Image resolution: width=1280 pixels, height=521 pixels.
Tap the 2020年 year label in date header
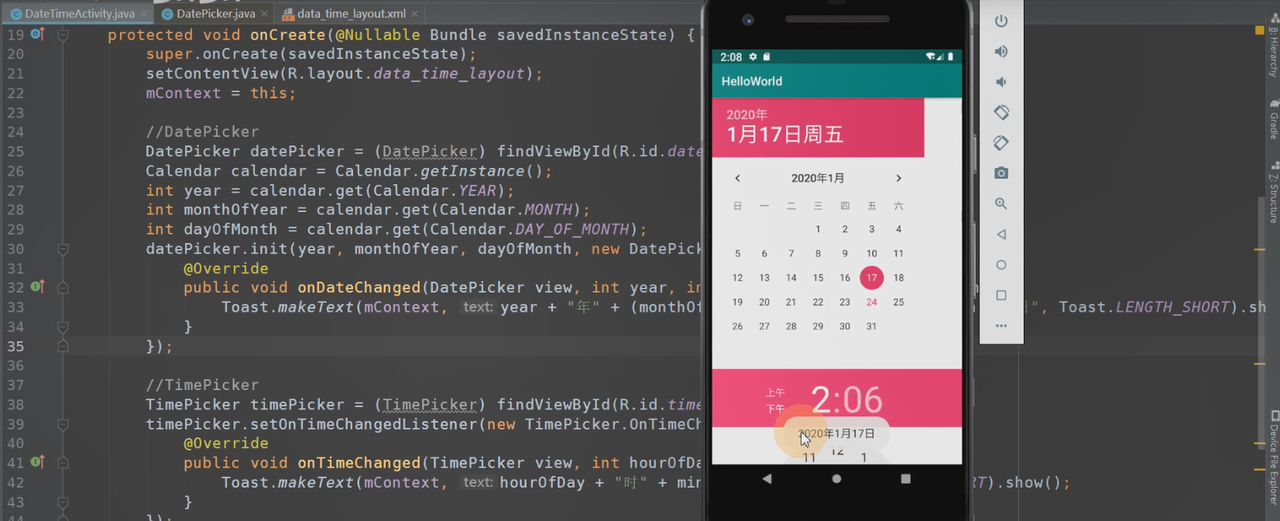(x=747, y=115)
